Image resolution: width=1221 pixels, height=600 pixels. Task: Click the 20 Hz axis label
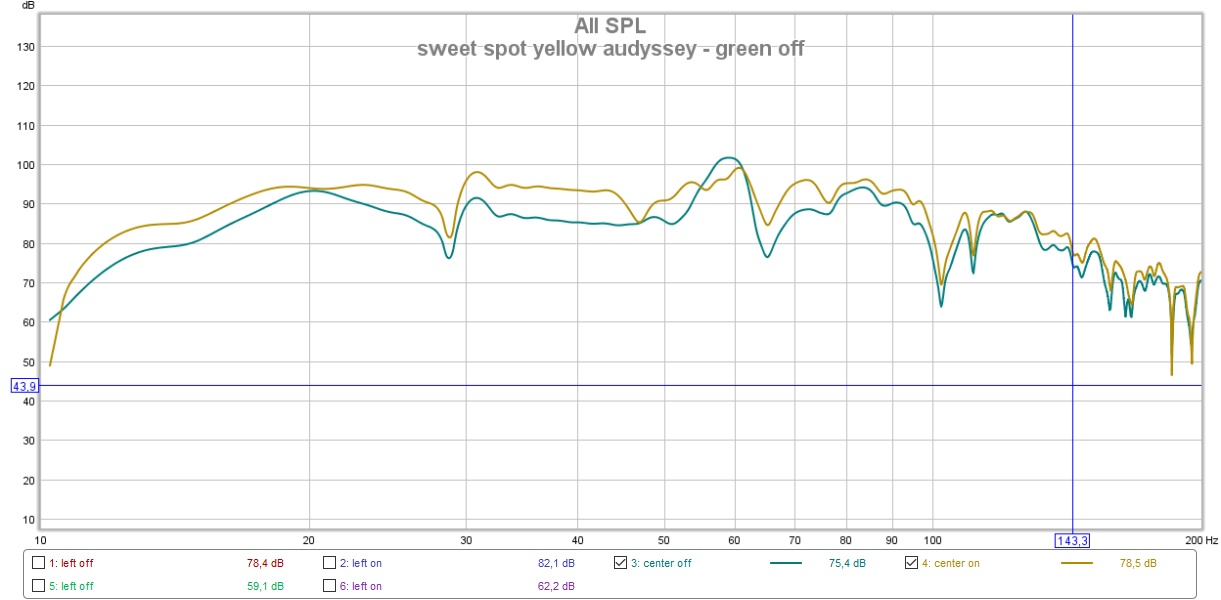309,539
